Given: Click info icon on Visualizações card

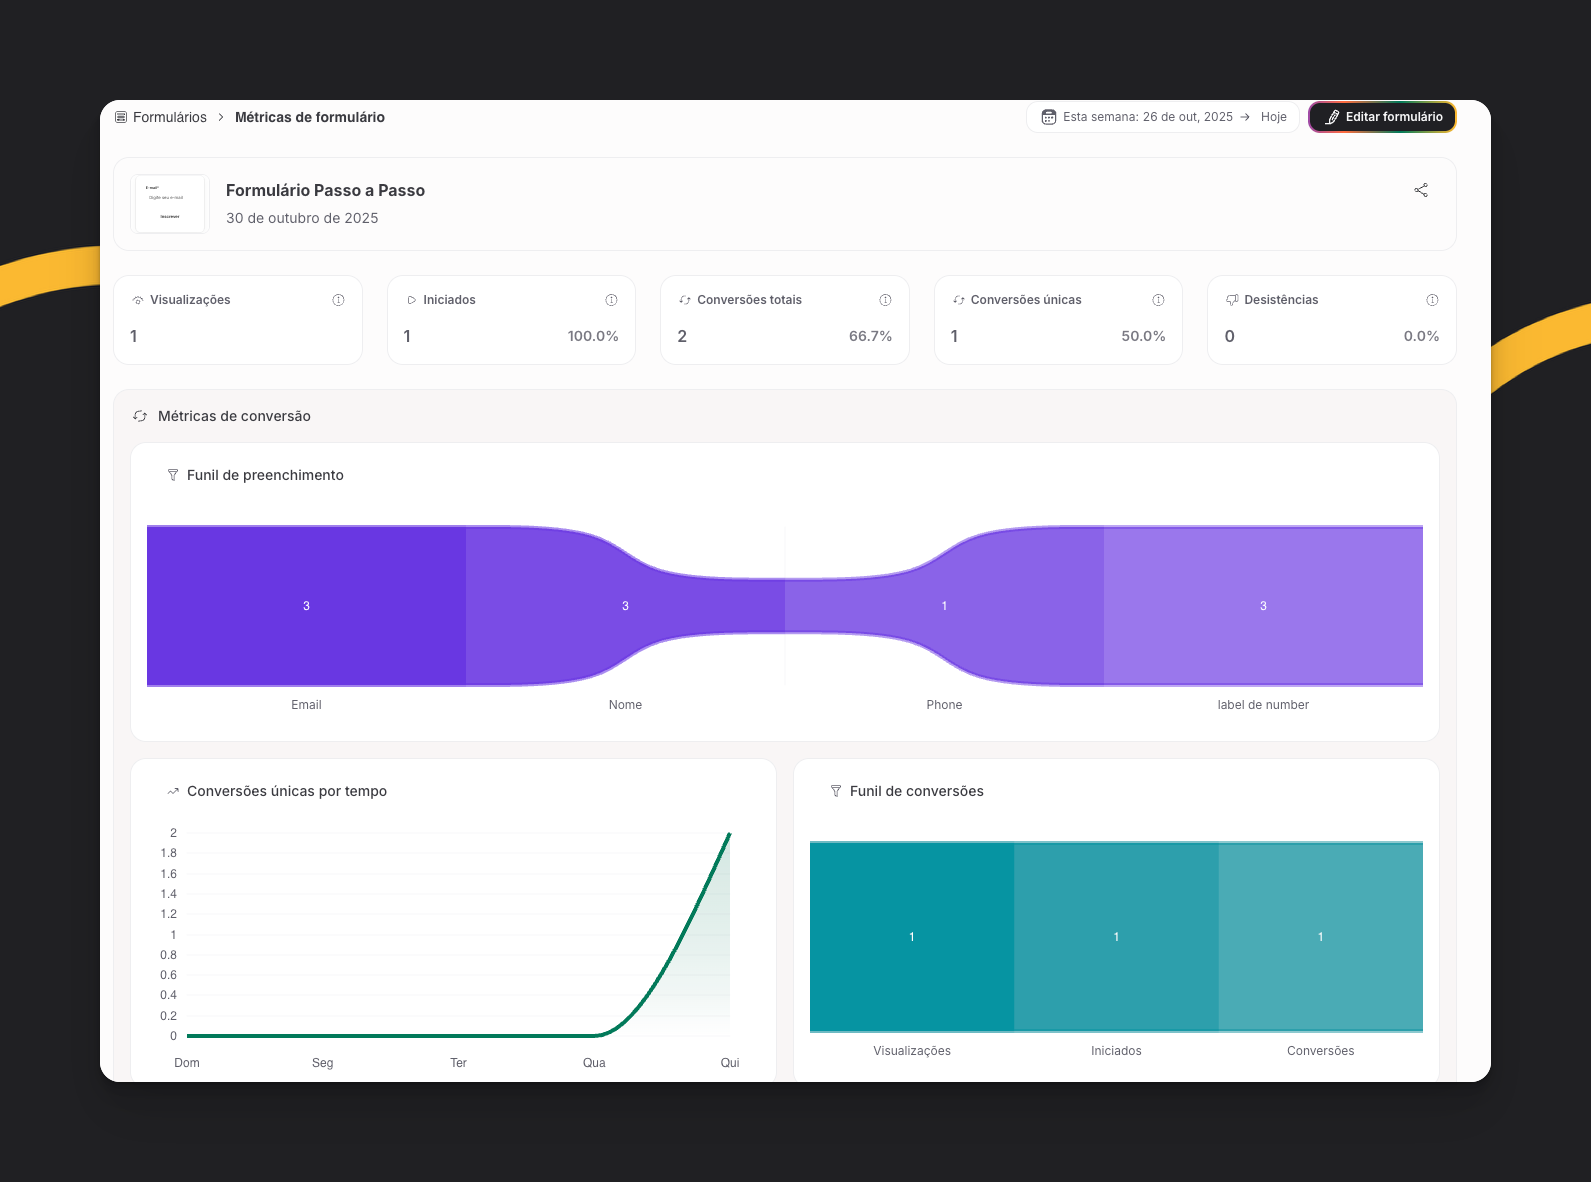Looking at the screenshot, I should click(338, 300).
